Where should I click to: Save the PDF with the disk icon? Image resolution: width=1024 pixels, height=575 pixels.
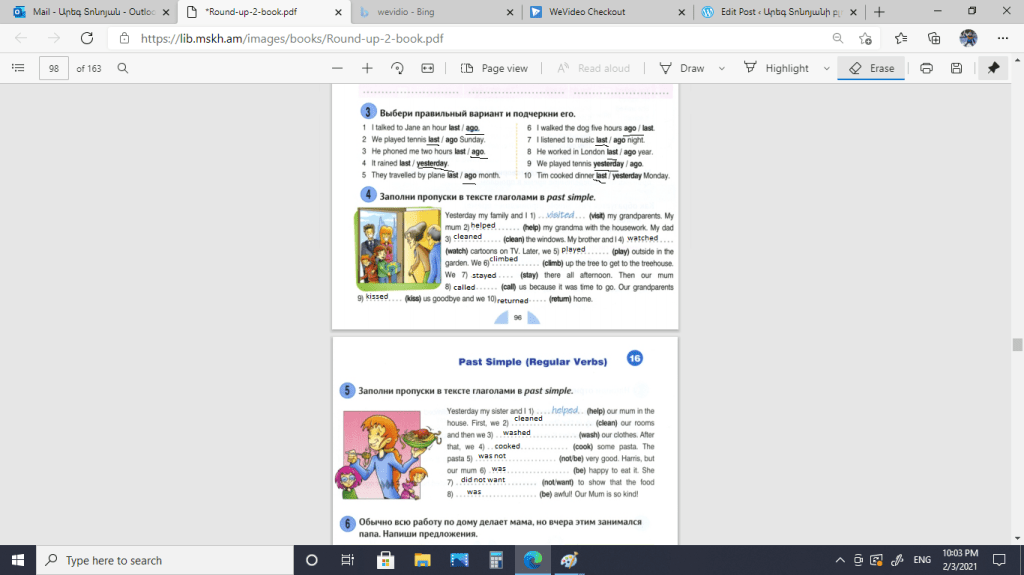pyautogui.click(x=956, y=68)
